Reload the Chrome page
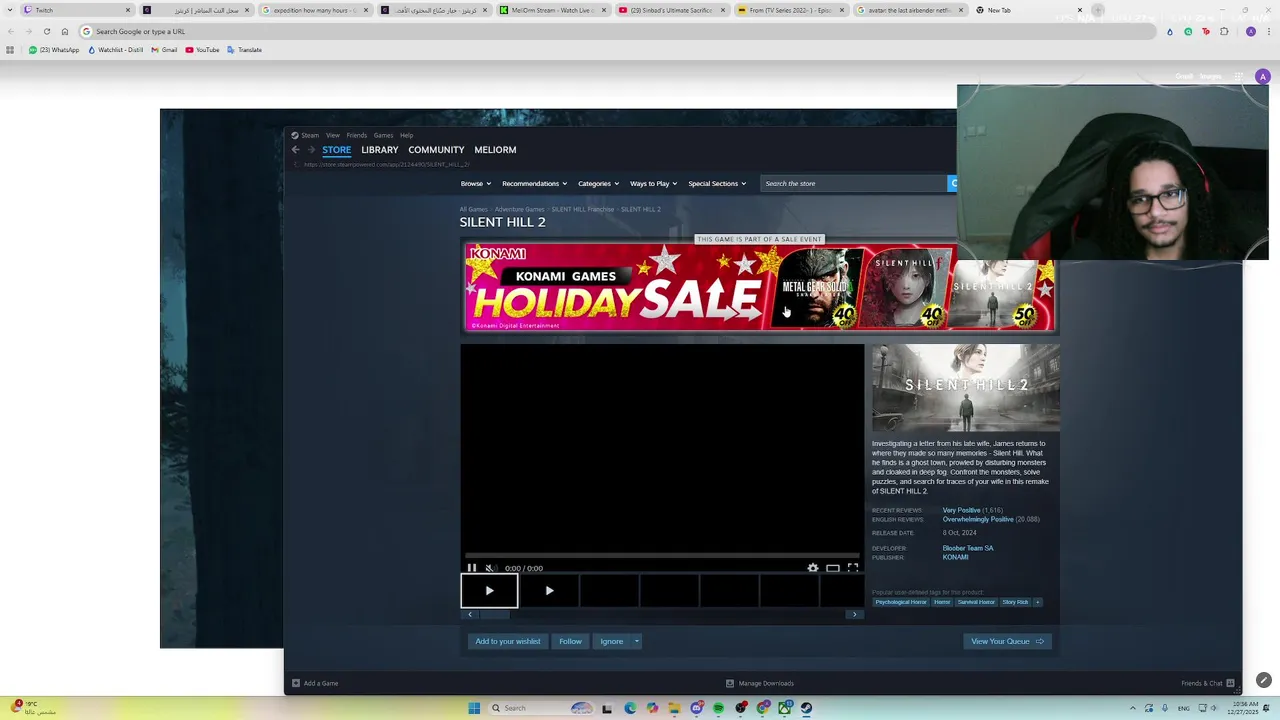 tap(46, 31)
